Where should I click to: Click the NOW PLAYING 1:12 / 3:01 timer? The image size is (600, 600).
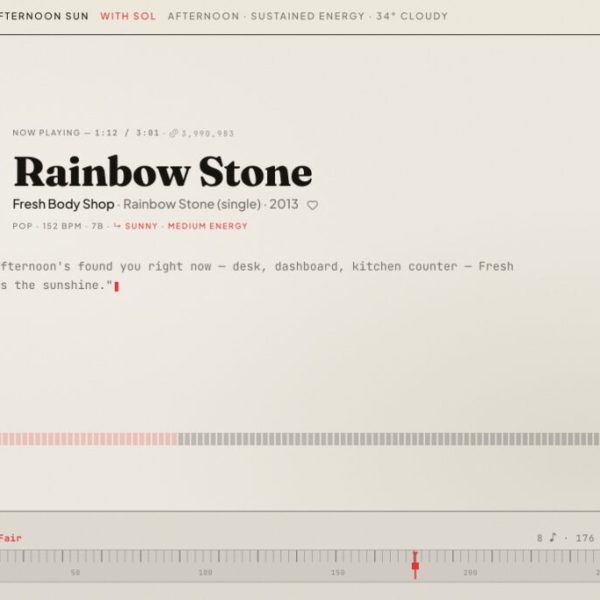pyautogui.click(x=86, y=133)
